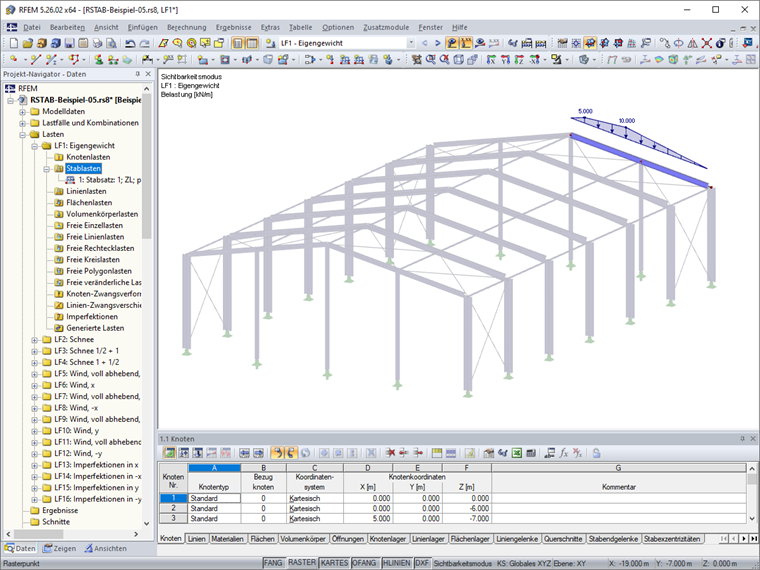This screenshot has width=760, height=570.
Task: Switch to the Querschnitte table tab
Action: tap(563, 538)
